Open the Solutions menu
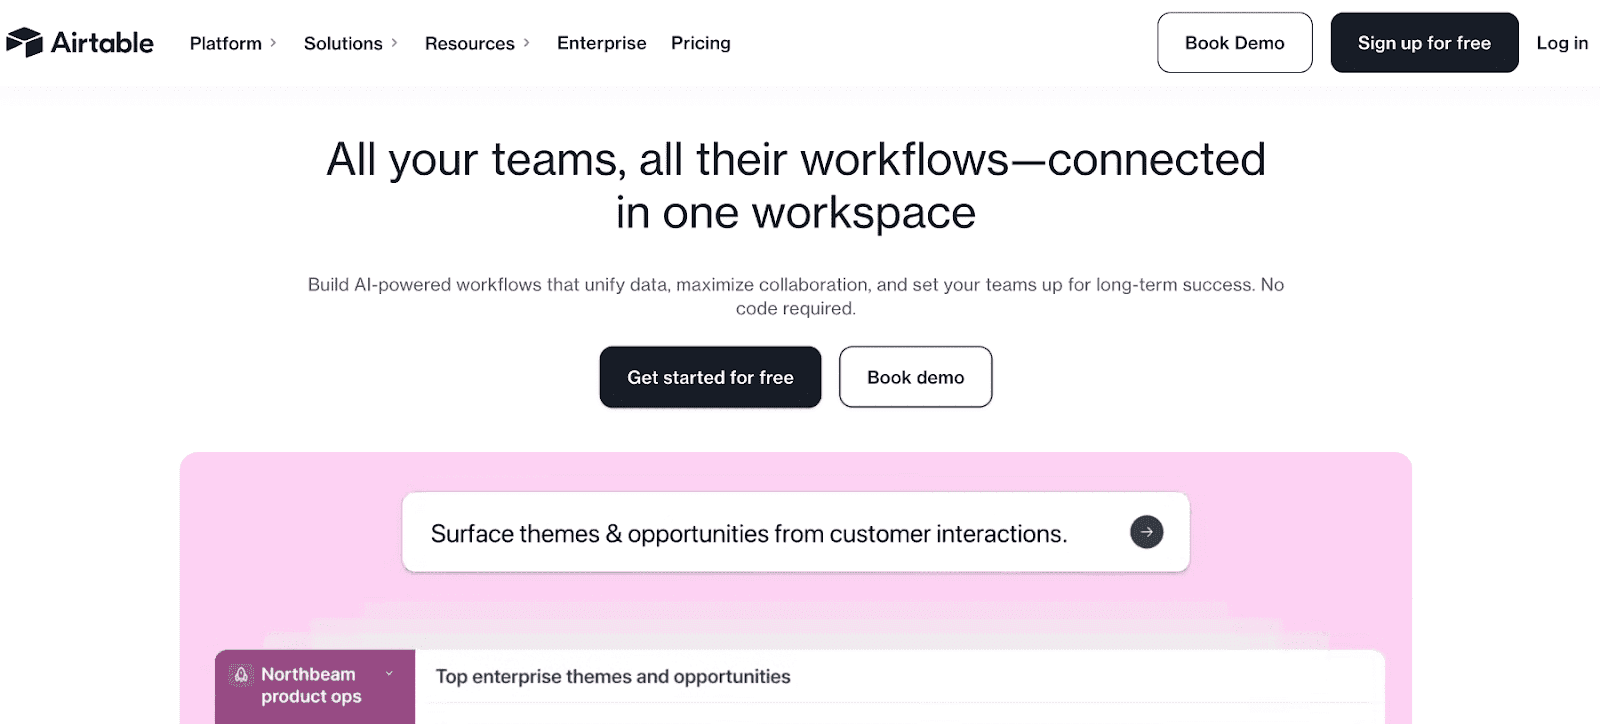 click(x=343, y=43)
